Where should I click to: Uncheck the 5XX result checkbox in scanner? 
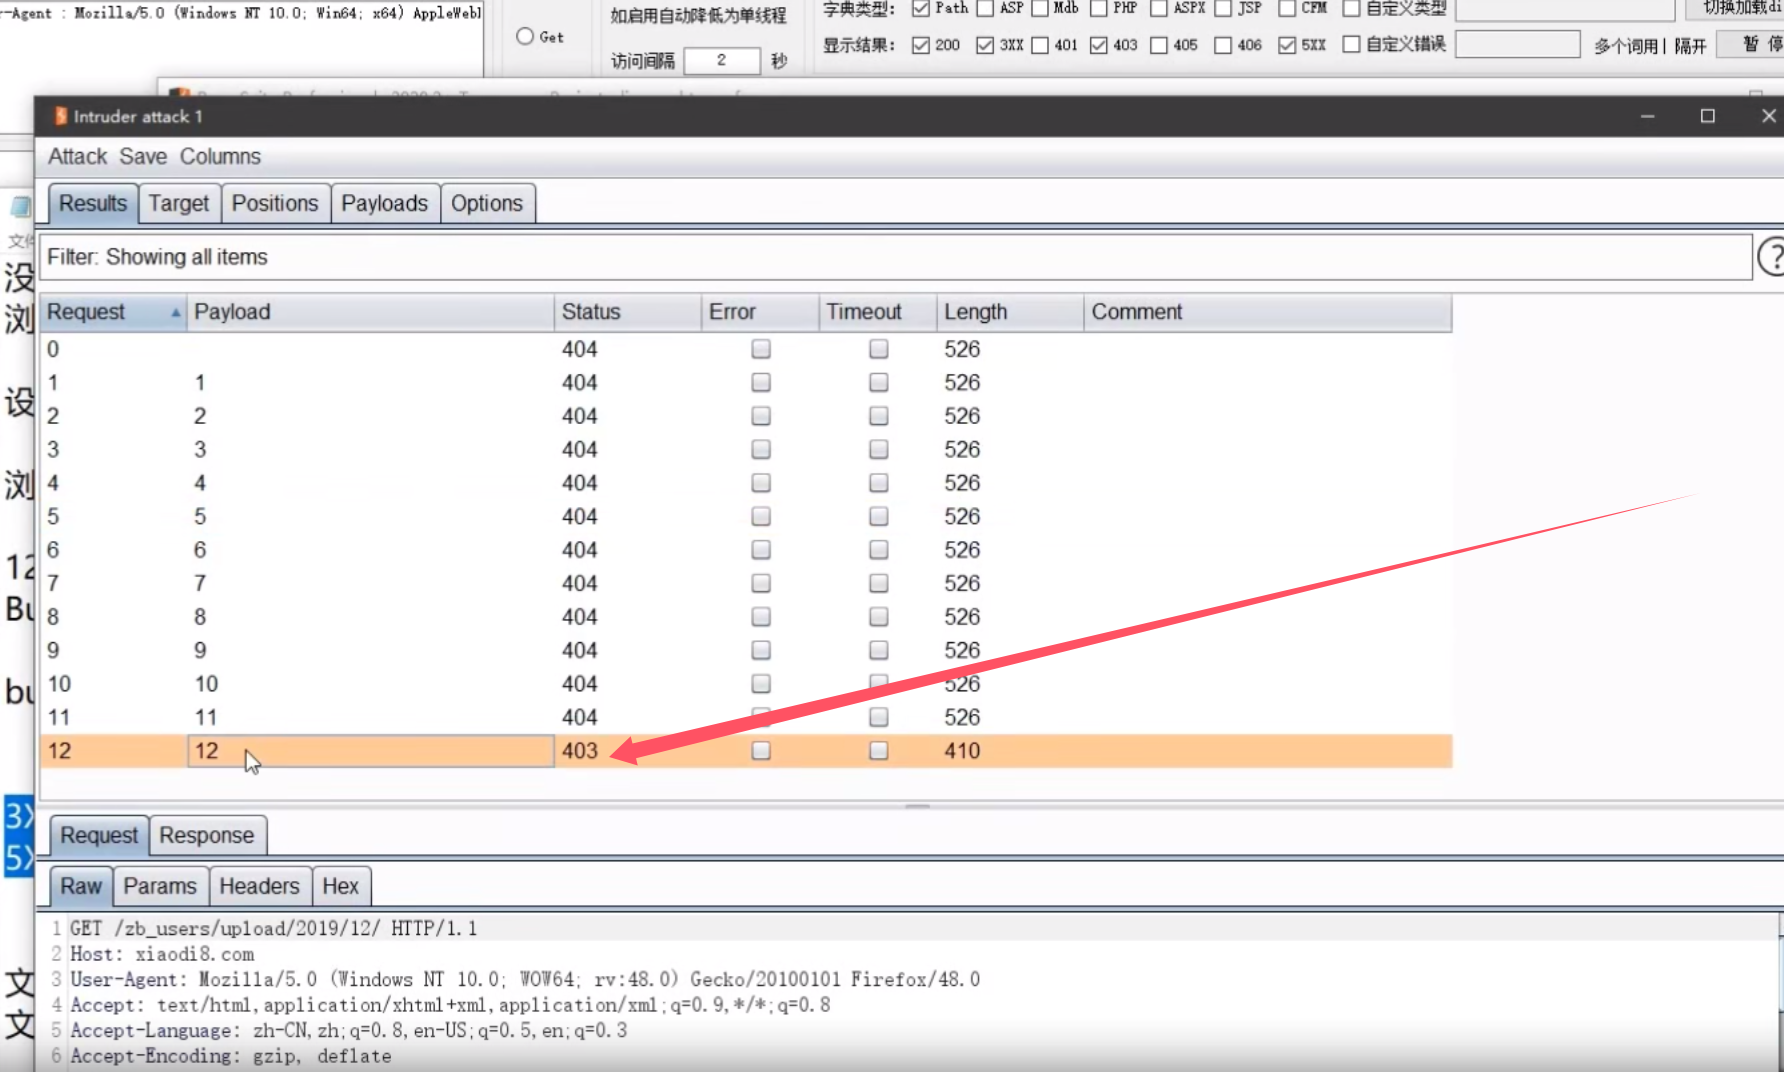pyautogui.click(x=1287, y=45)
